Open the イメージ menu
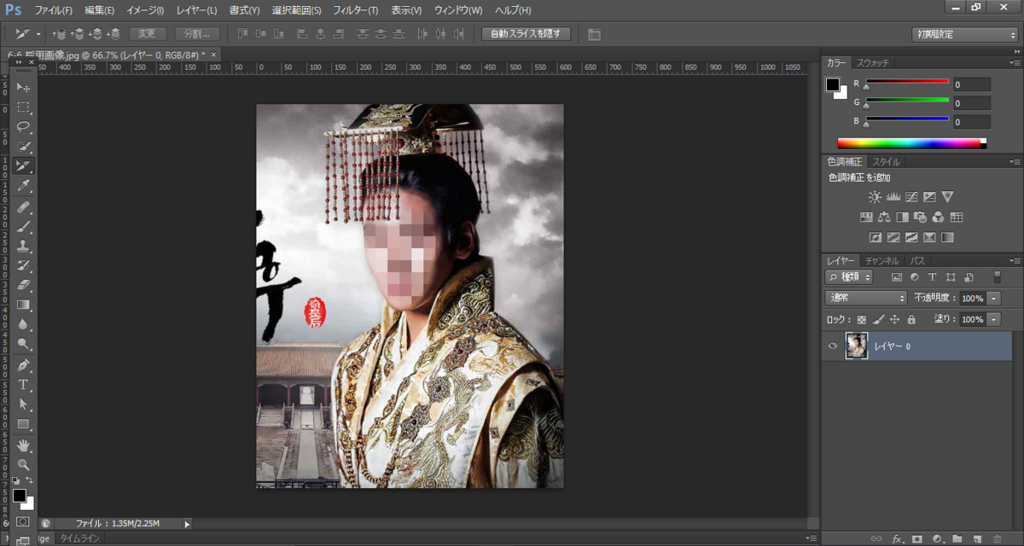The image size is (1024, 546). (x=145, y=10)
